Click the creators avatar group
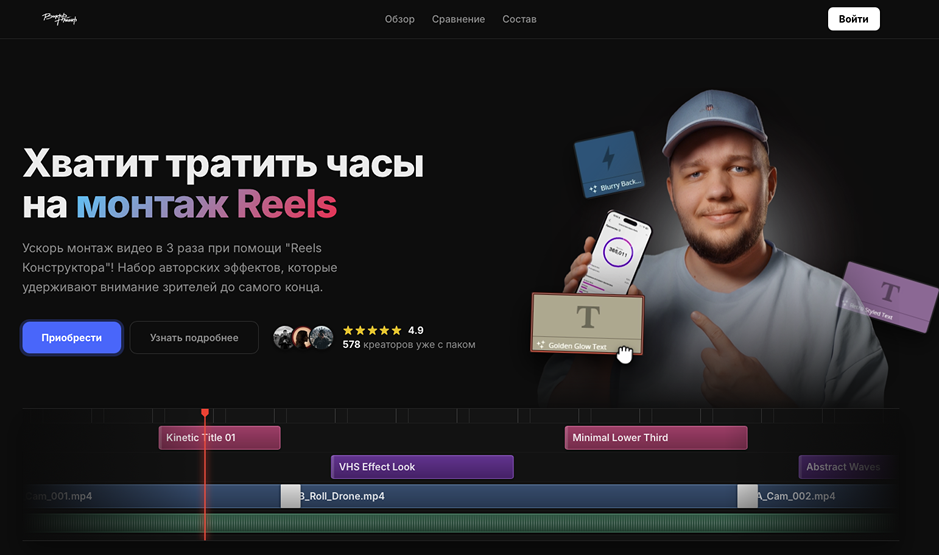 coord(303,338)
